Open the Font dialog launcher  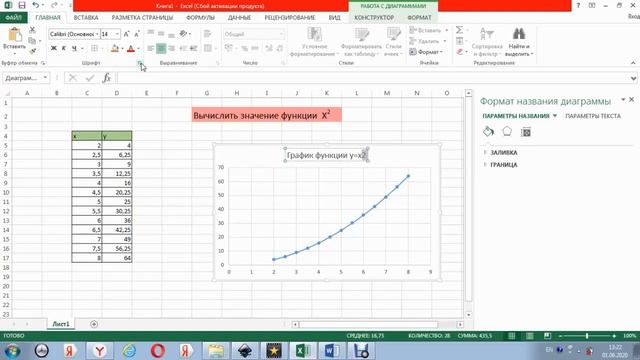click(140, 63)
